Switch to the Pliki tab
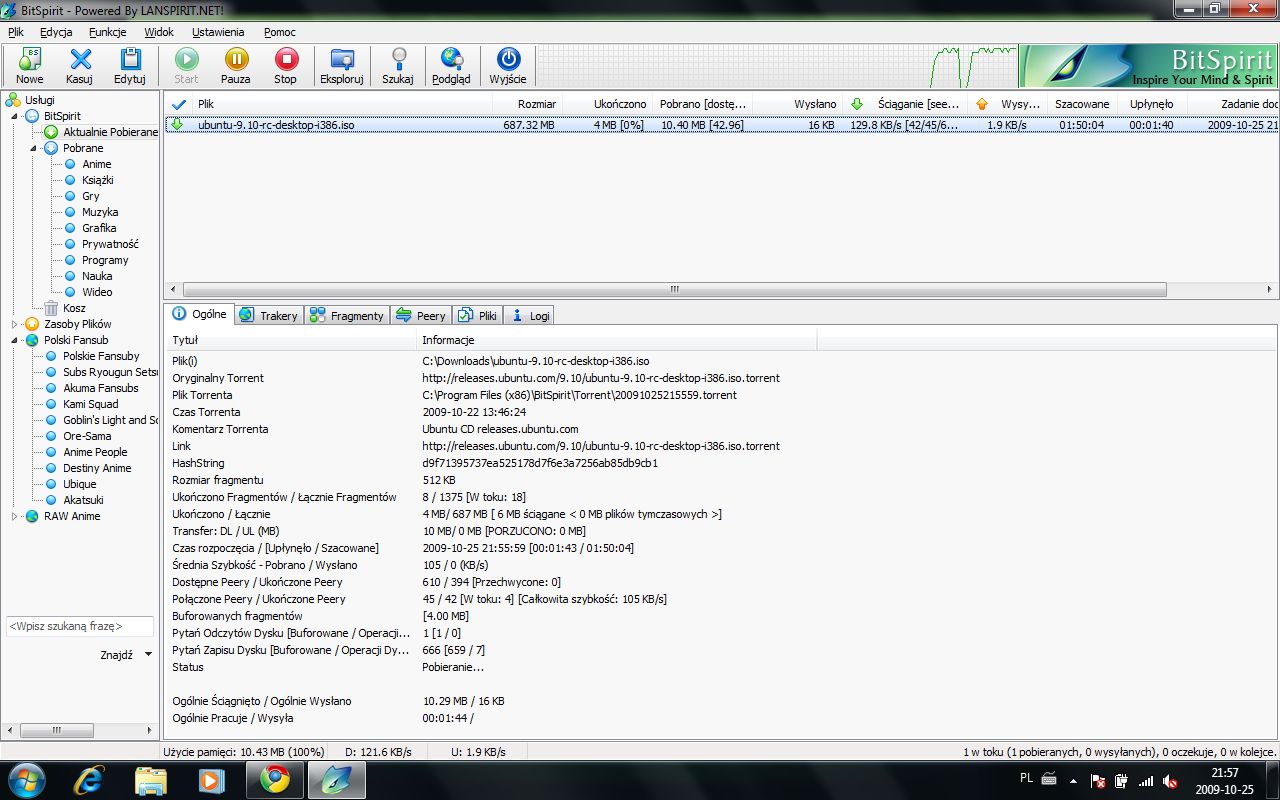This screenshot has width=1280, height=800. click(477, 315)
